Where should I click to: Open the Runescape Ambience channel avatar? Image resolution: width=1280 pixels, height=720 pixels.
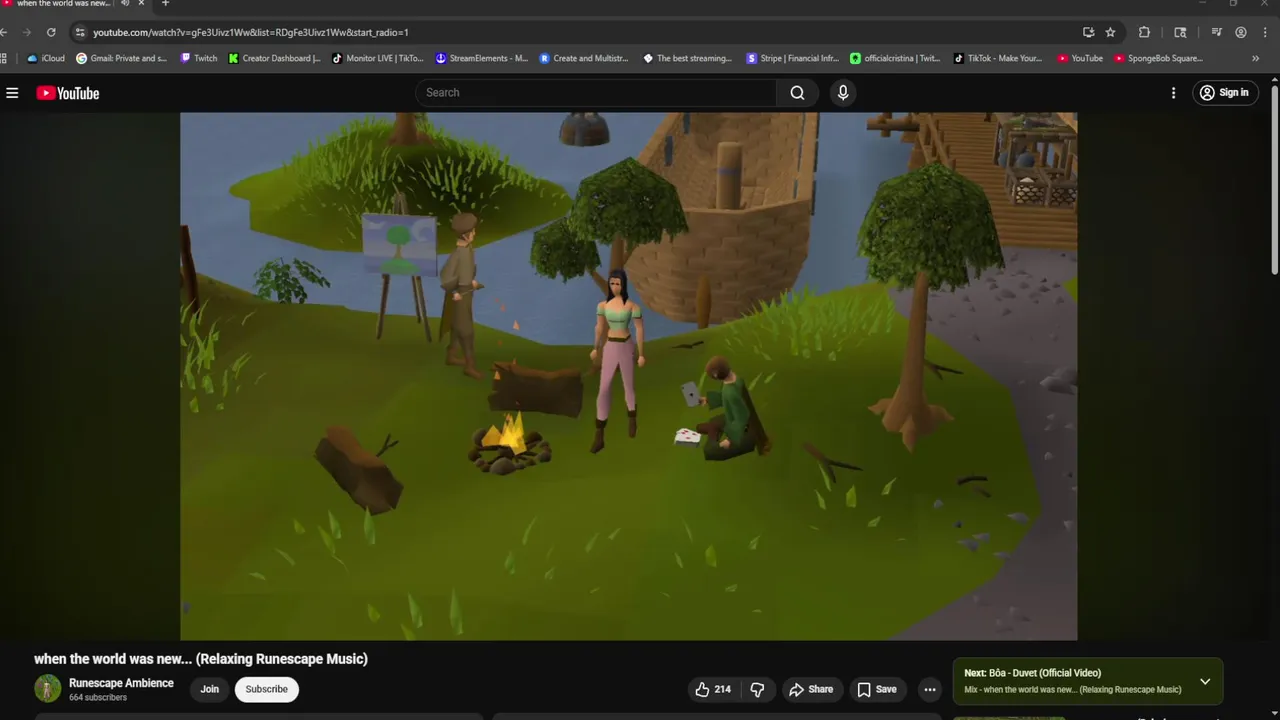(48, 689)
